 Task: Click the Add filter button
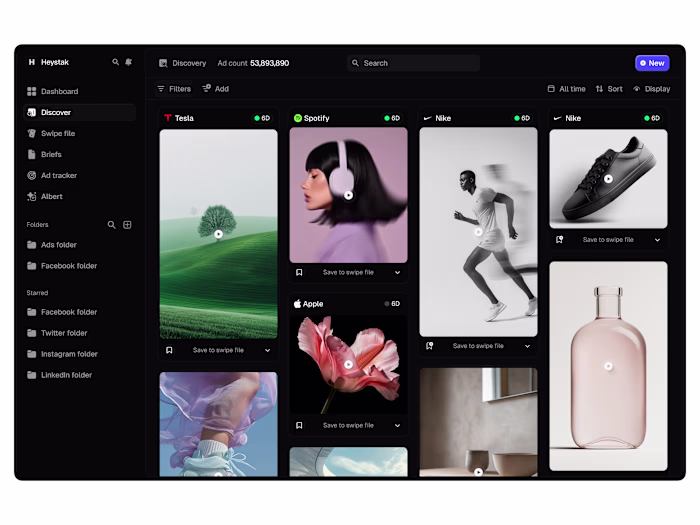(x=216, y=89)
